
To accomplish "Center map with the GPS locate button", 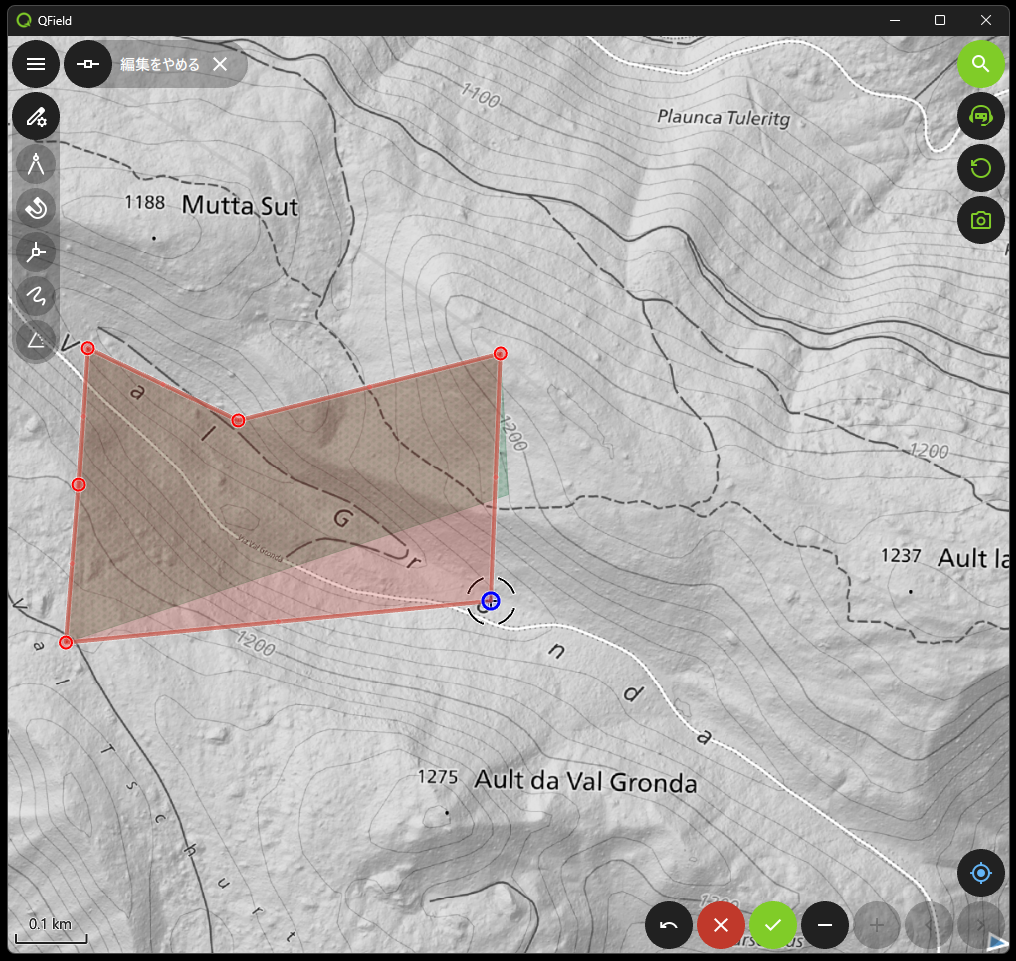I will (x=980, y=873).
